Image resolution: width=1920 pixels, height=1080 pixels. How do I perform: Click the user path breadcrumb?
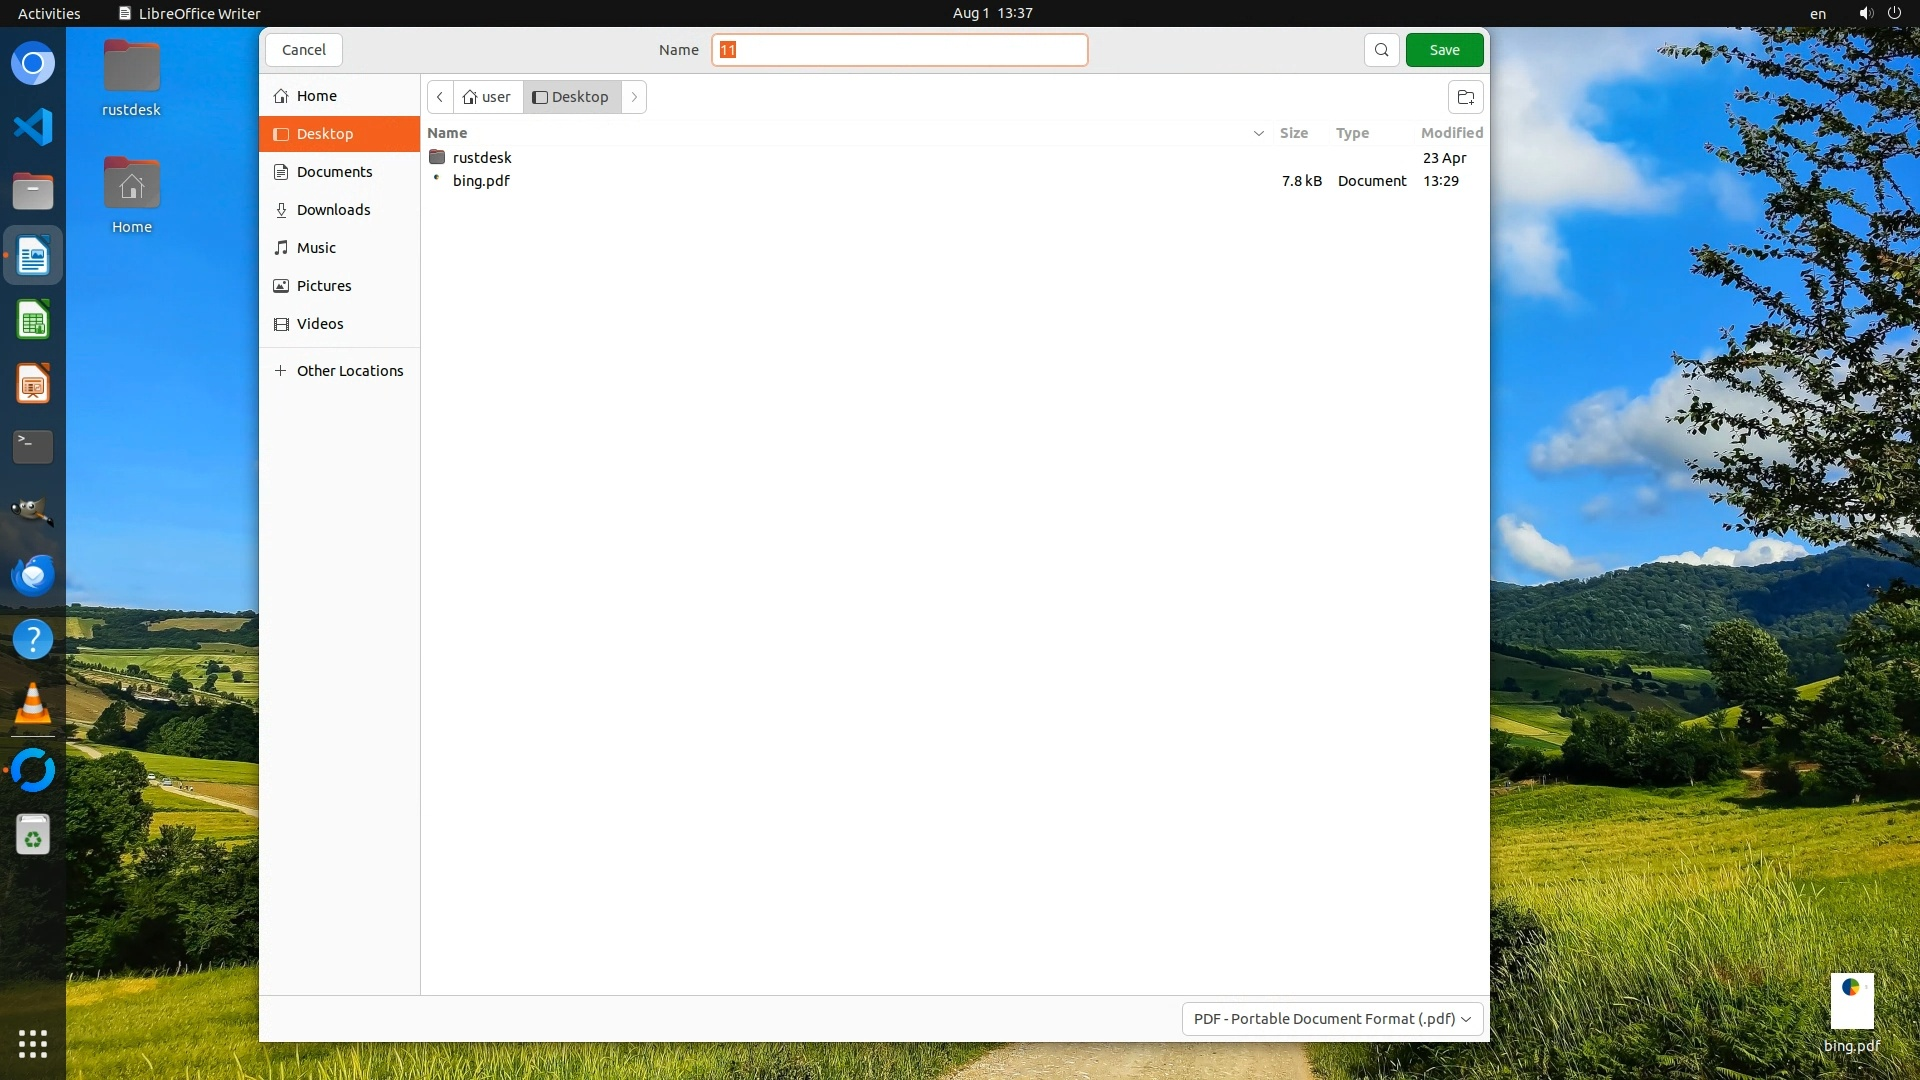coord(487,97)
